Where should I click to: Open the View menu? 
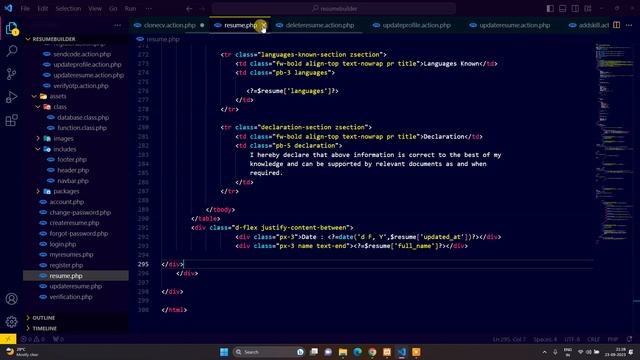point(95,9)
